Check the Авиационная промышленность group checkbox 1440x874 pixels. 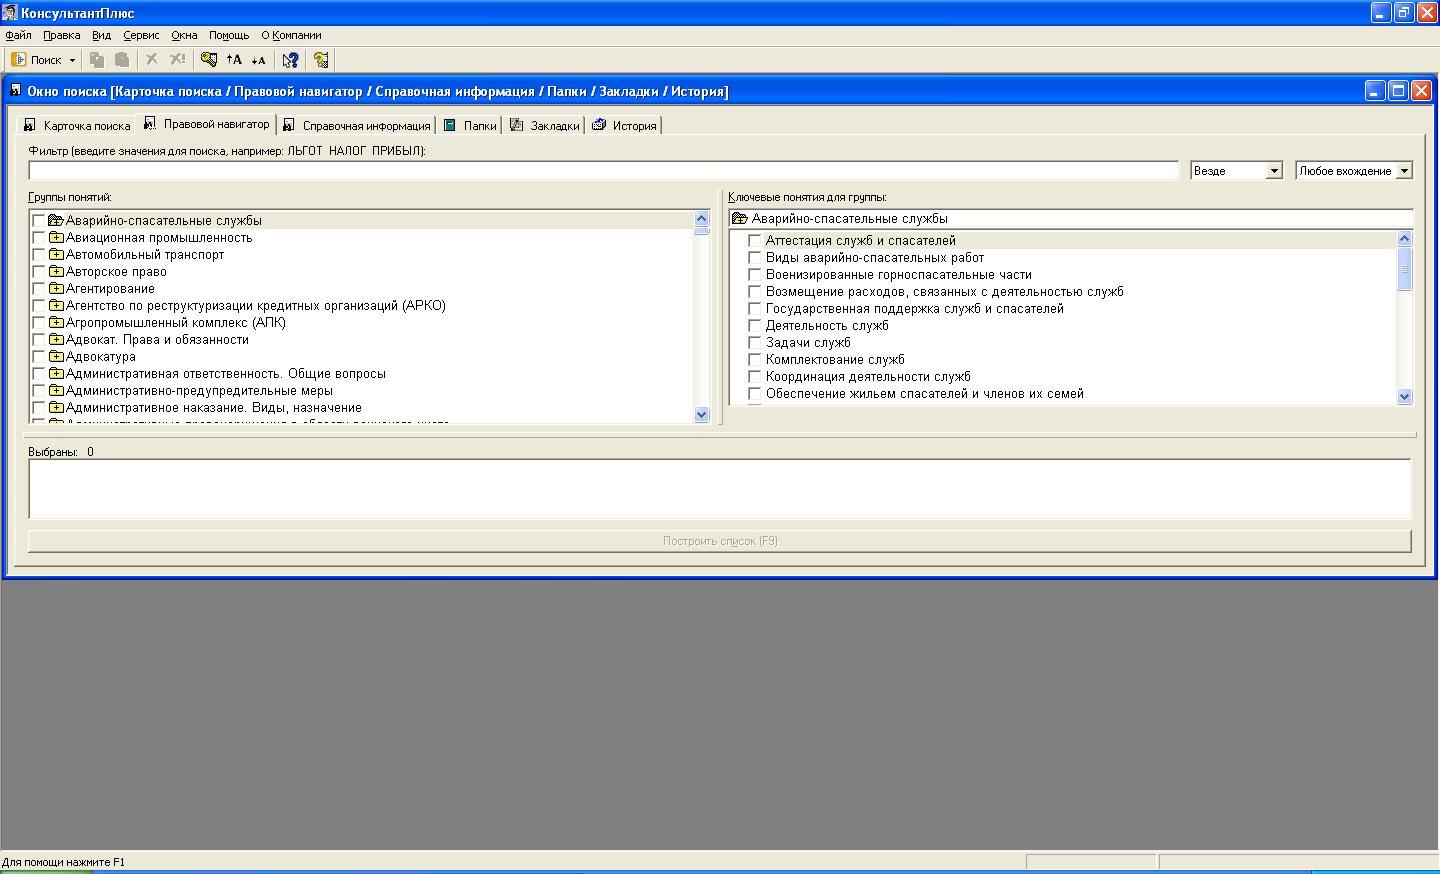(x=39, y=238)
